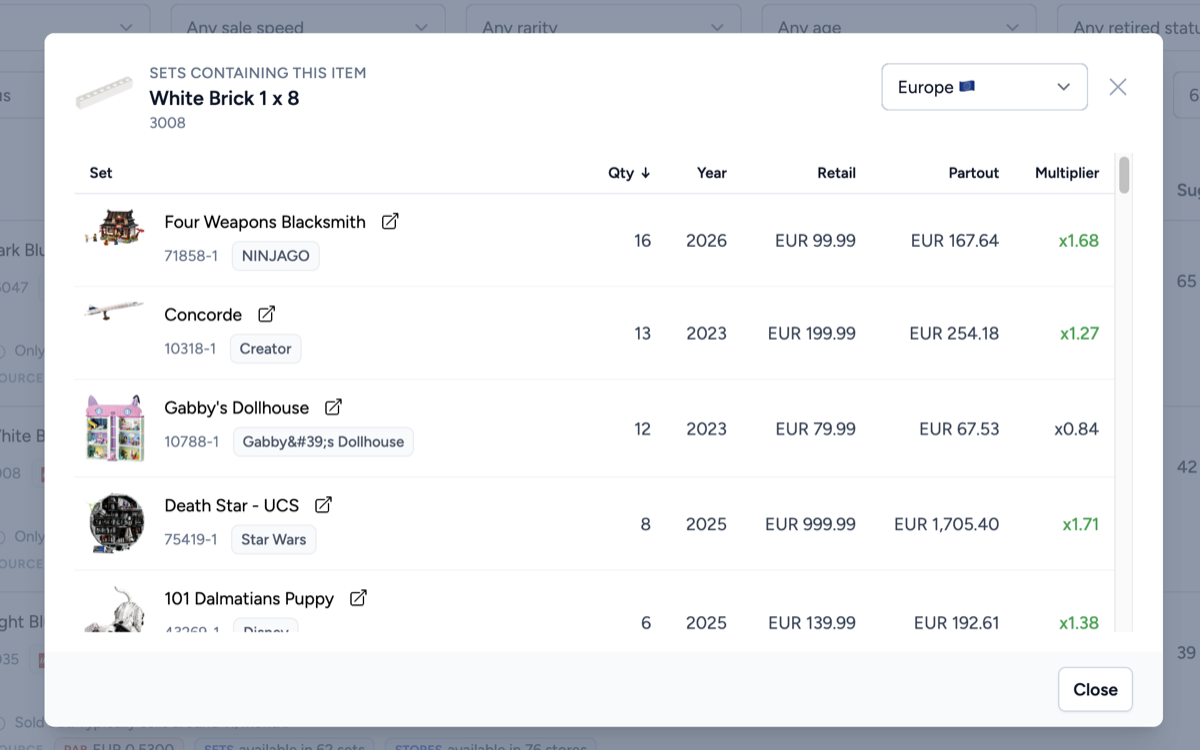Click the EUR 1,705.40 partout value
Image resolution: width=1200 pixels, height=750 pixels.
(x=946, y=524)
